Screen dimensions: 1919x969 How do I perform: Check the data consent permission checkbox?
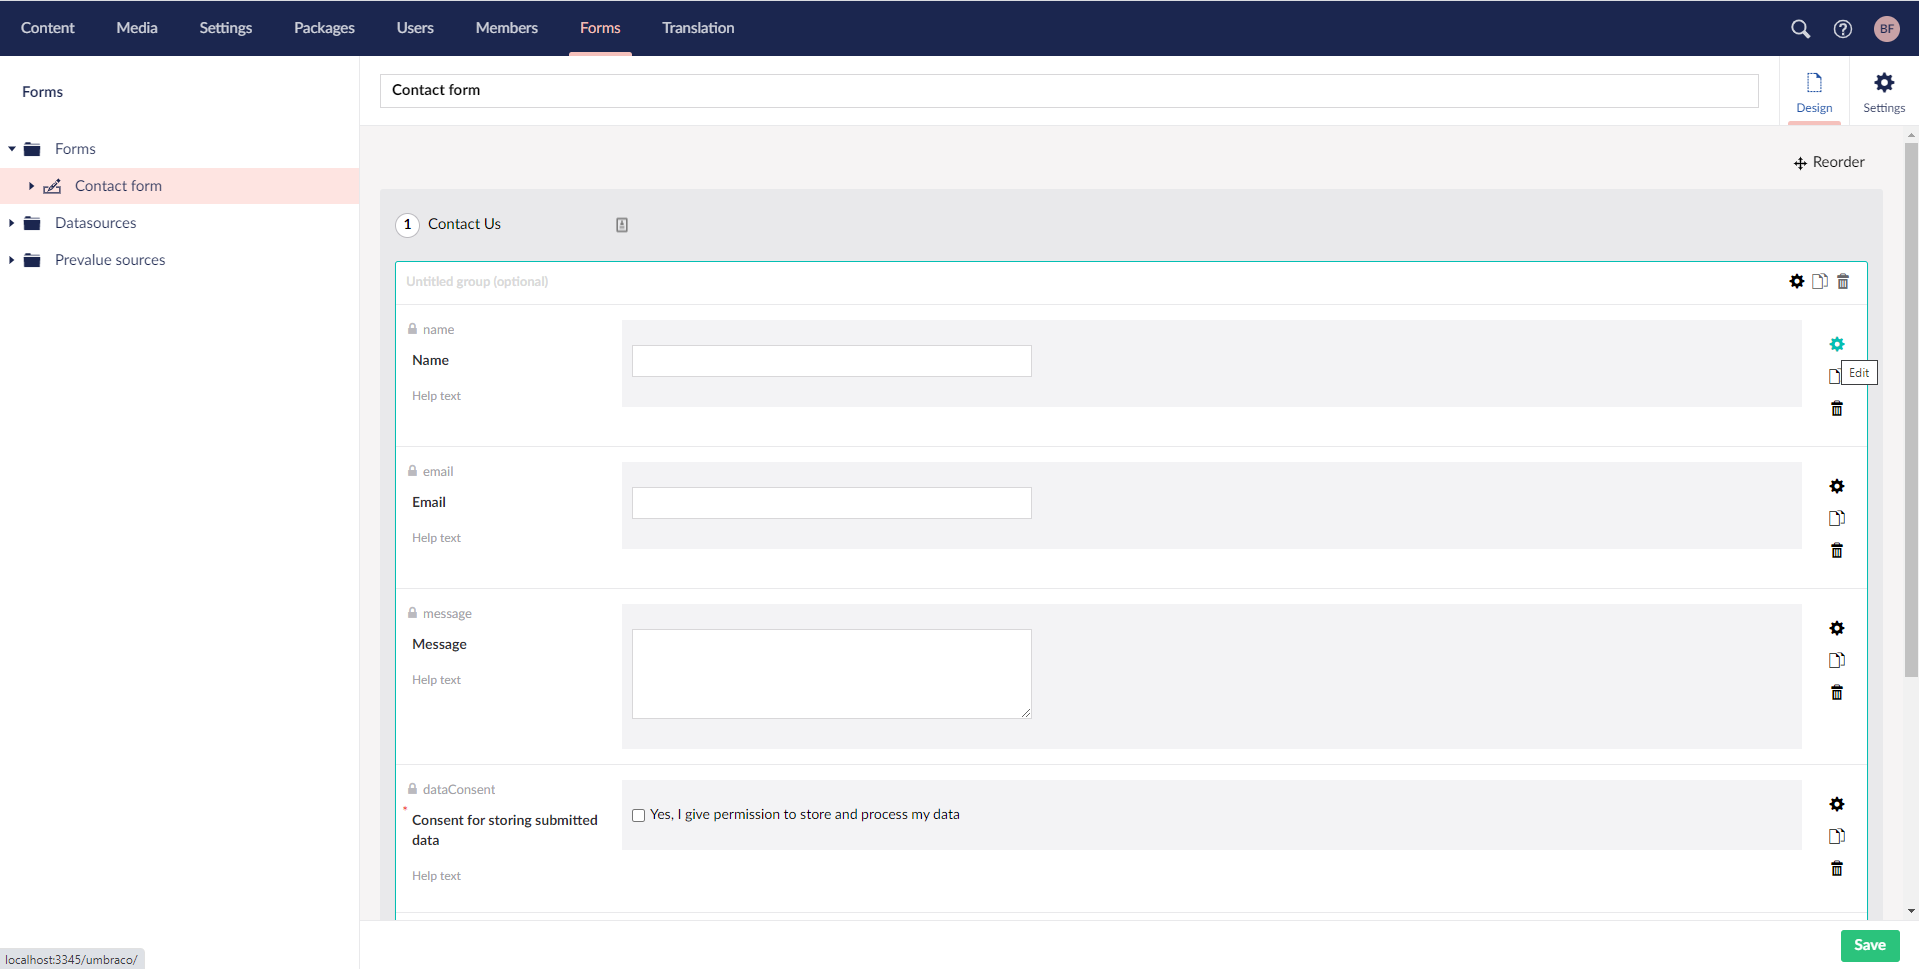[638, 815]
